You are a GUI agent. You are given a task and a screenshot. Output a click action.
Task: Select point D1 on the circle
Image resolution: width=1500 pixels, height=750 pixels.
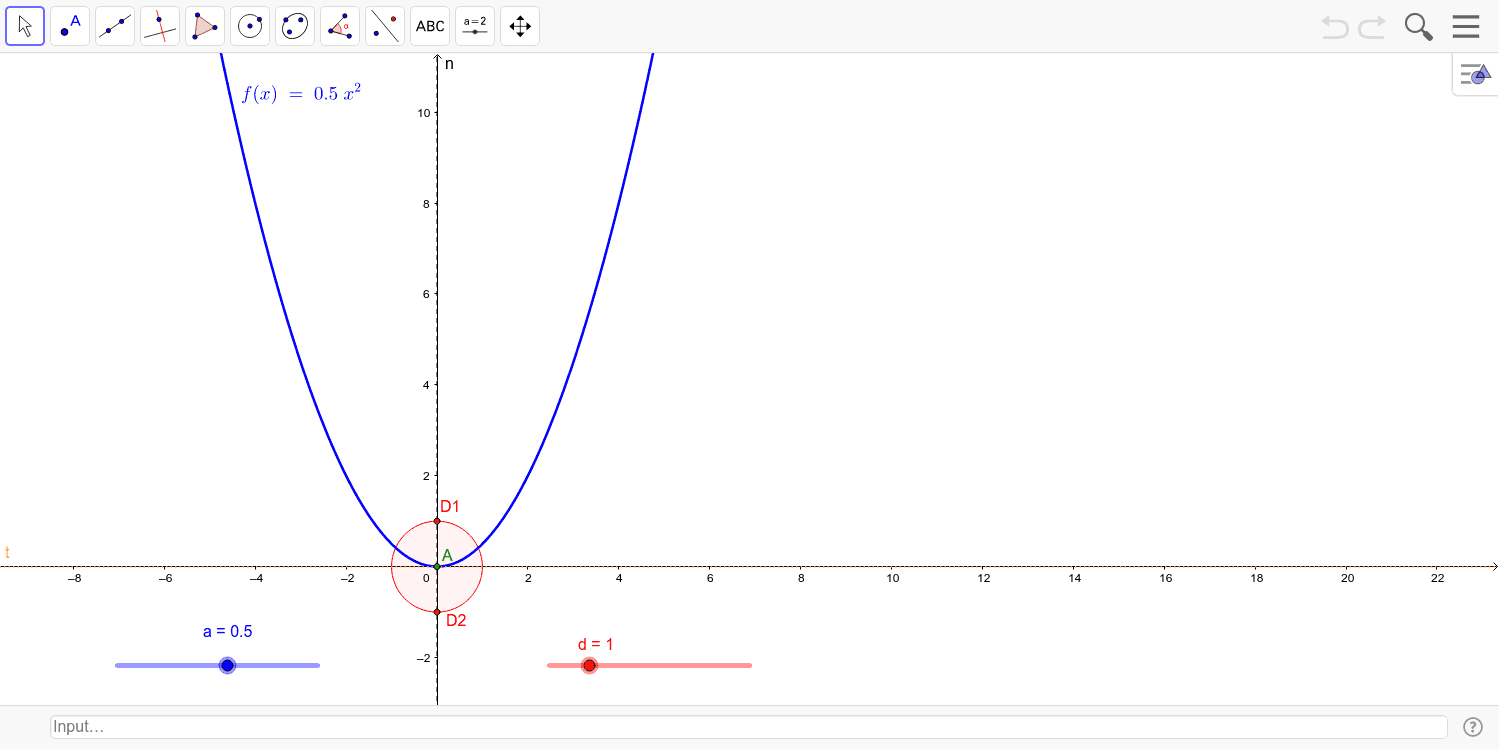point(437,521)
